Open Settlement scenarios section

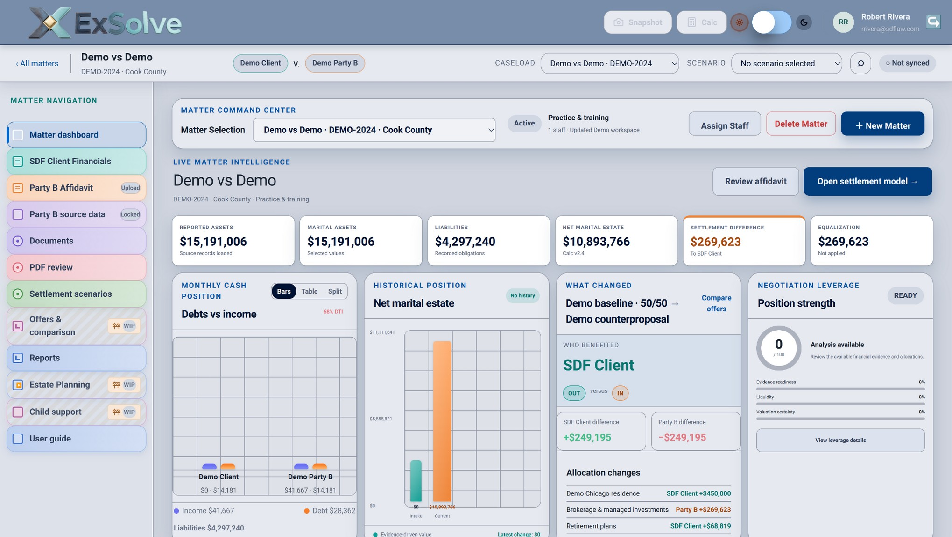pyautogui.click(x=76, y=294)
